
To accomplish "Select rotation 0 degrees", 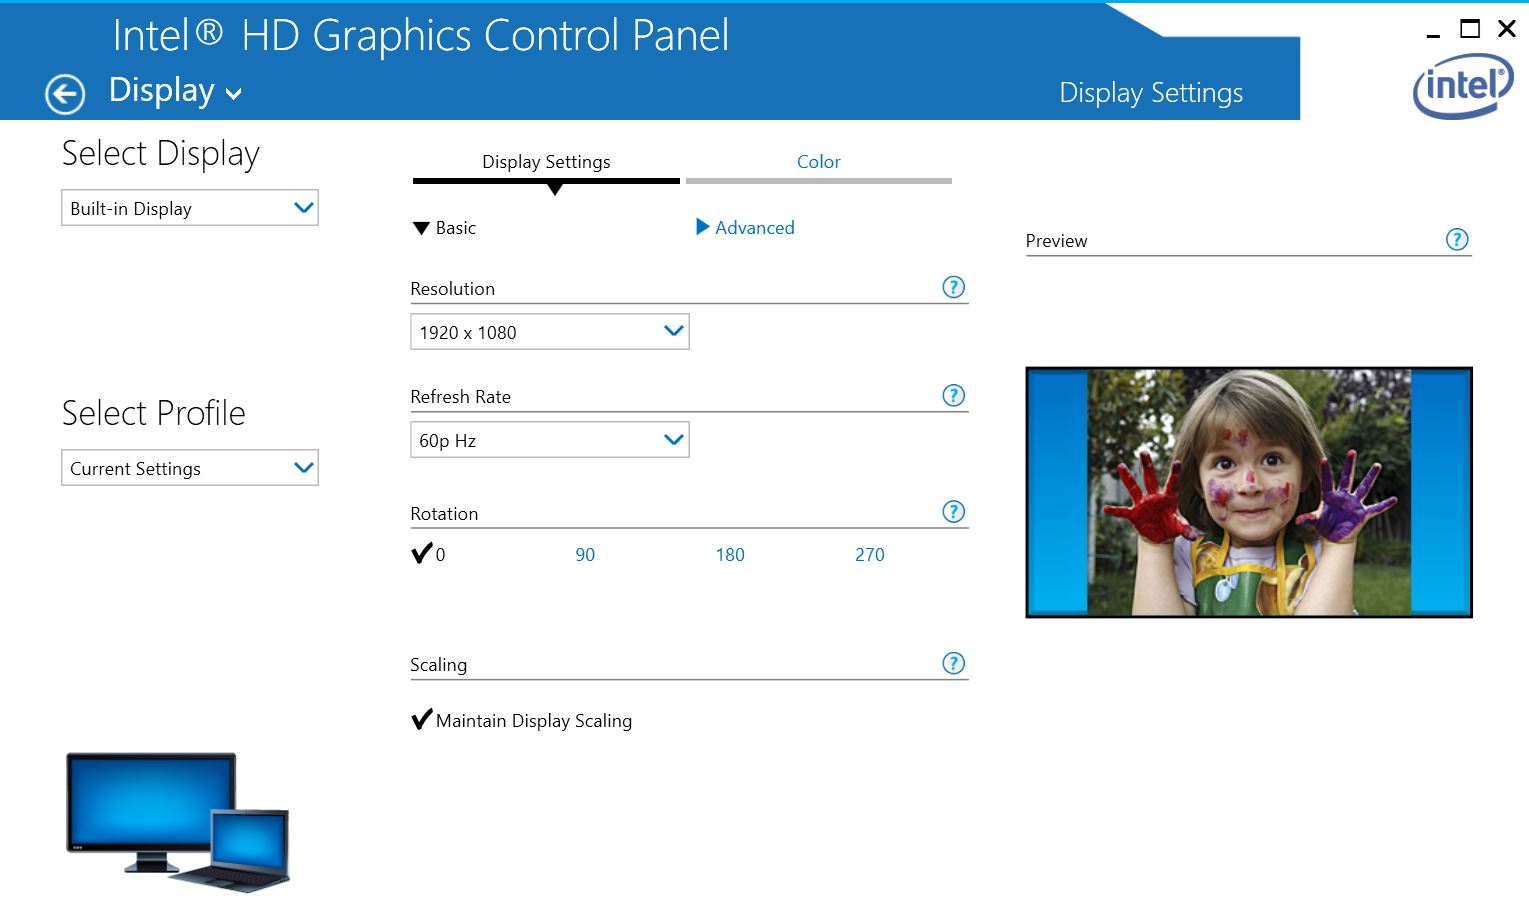I will (428, 554).
